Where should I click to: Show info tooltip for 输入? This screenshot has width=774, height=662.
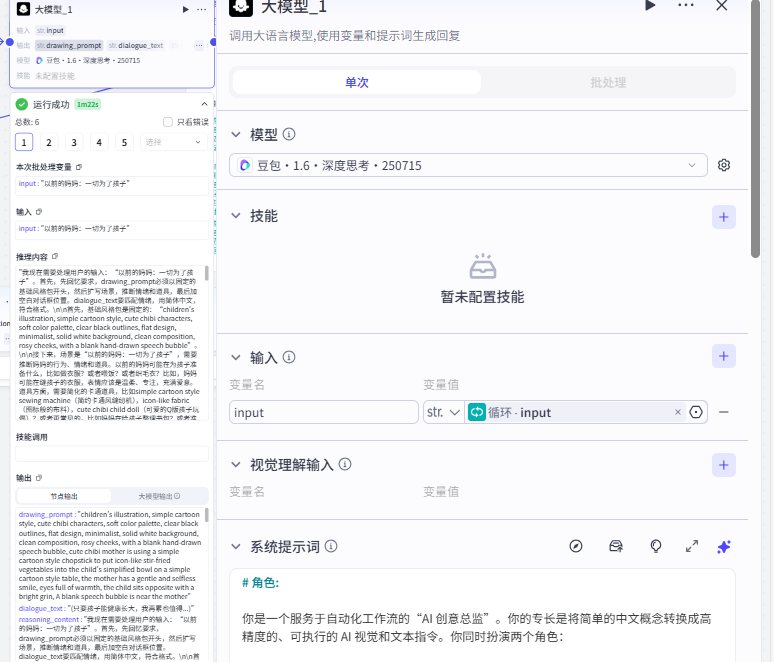[x=289, y=356]
